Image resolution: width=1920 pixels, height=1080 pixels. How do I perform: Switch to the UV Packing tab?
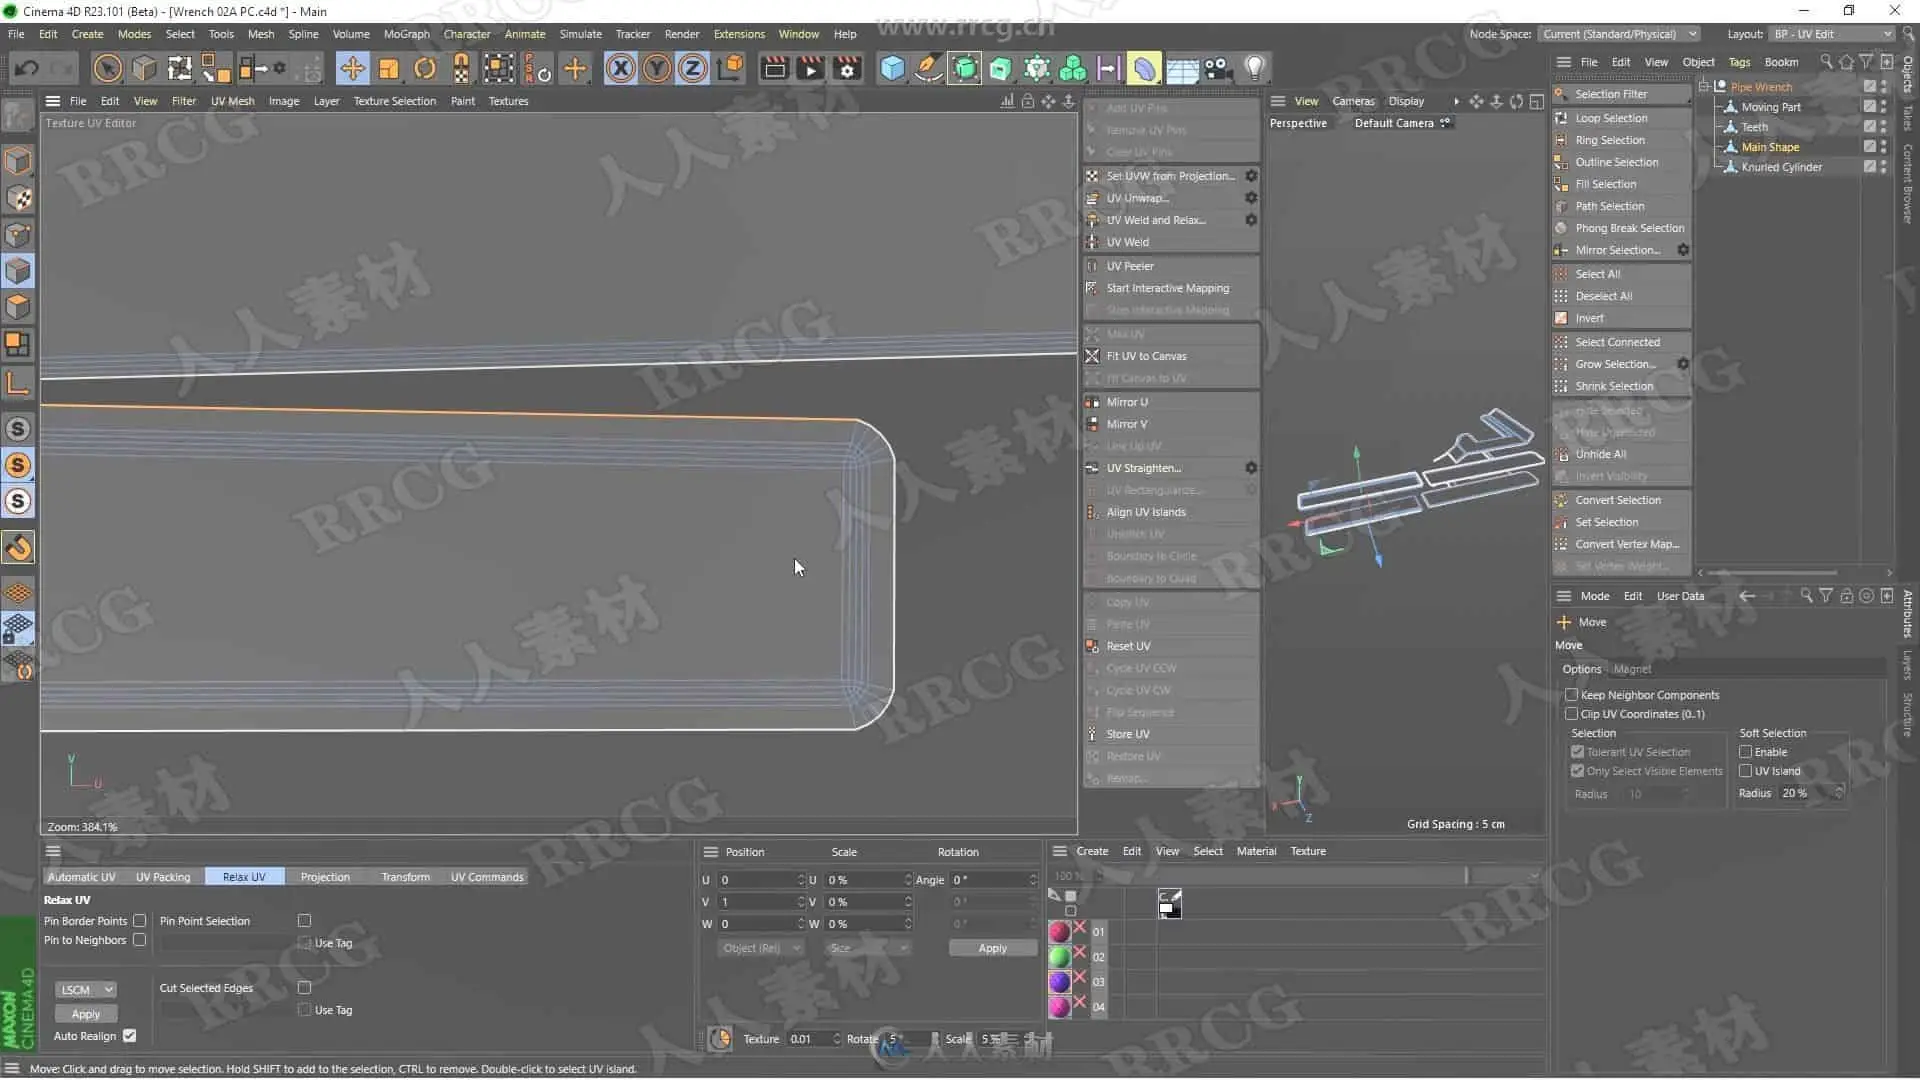pos(163,877)
